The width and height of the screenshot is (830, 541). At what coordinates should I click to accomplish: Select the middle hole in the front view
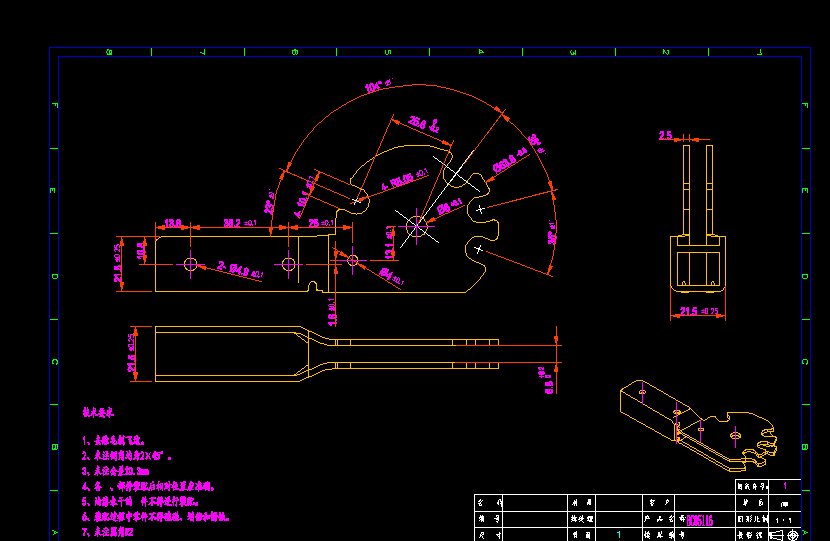(288, 264)
